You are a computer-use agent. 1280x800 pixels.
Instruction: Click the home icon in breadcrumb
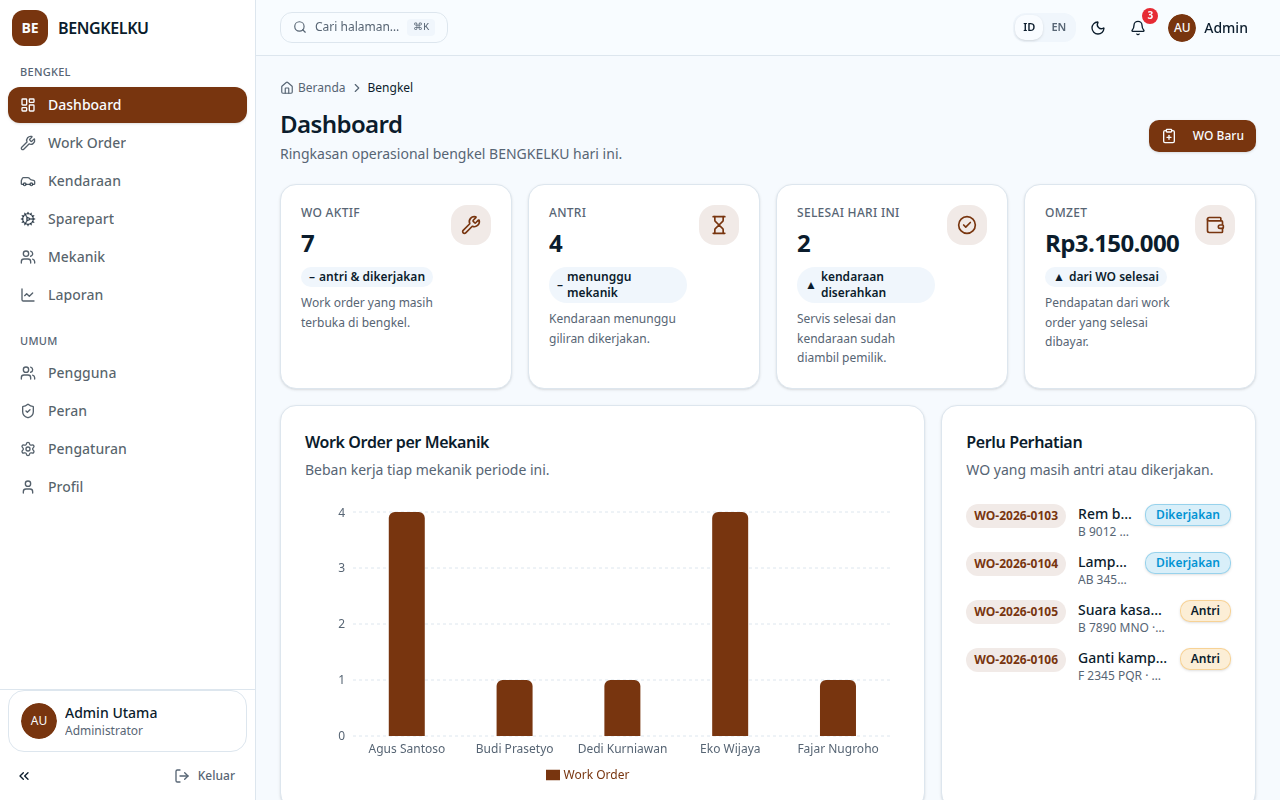tap(287, 88)
